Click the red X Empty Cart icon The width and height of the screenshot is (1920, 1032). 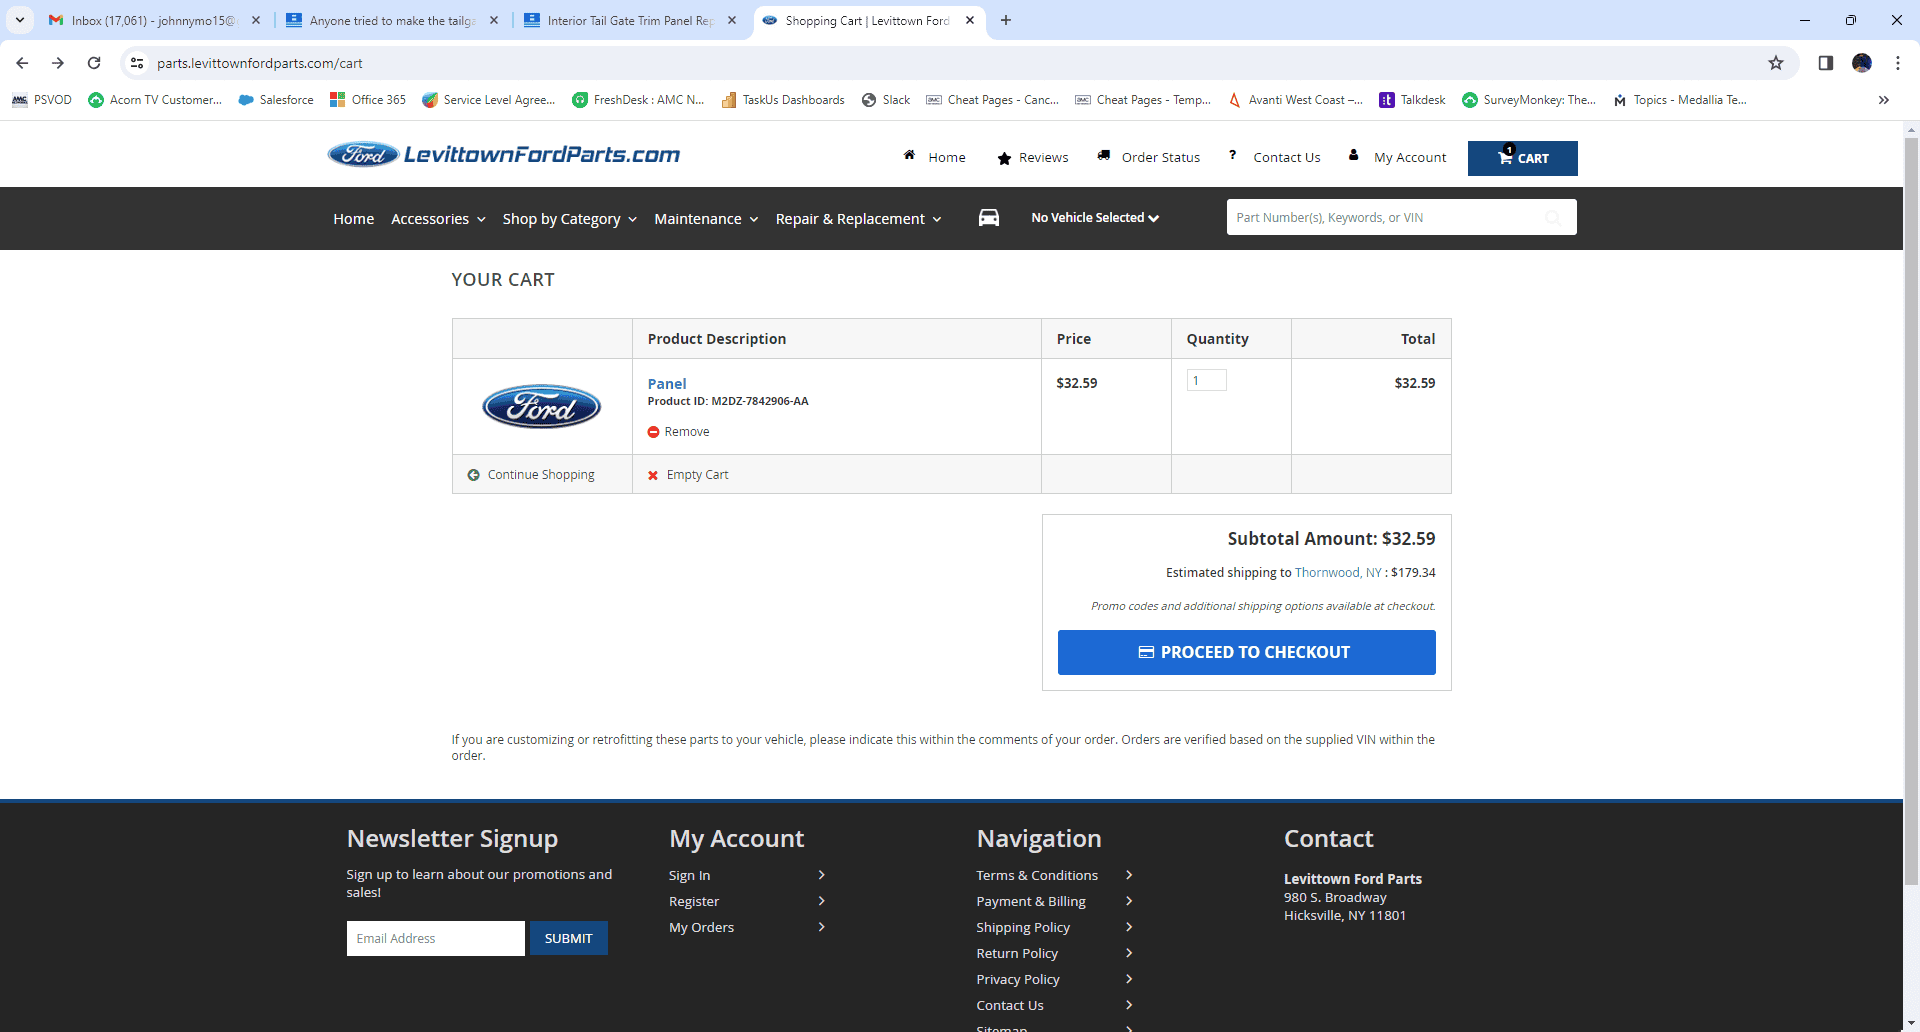coord(653,475)
